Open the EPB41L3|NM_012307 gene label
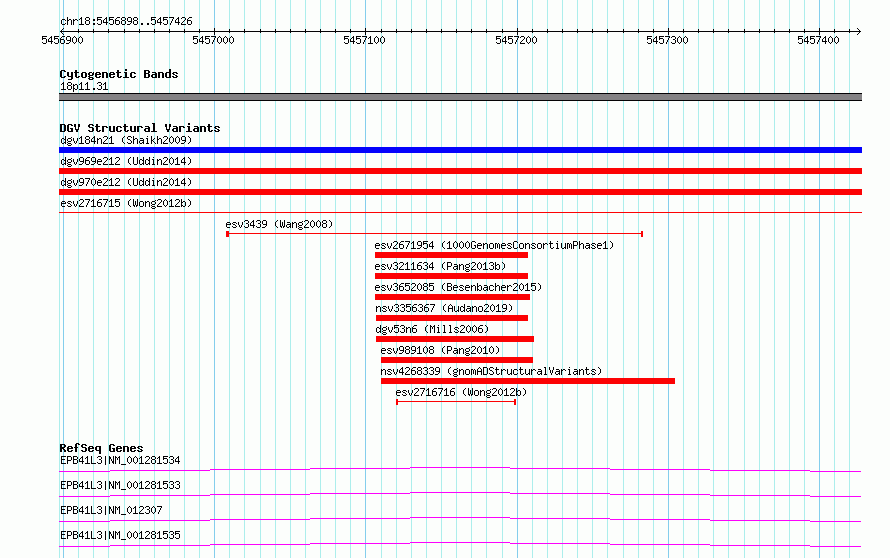Viewport: 890px width, 558px height. coord(111,510)
